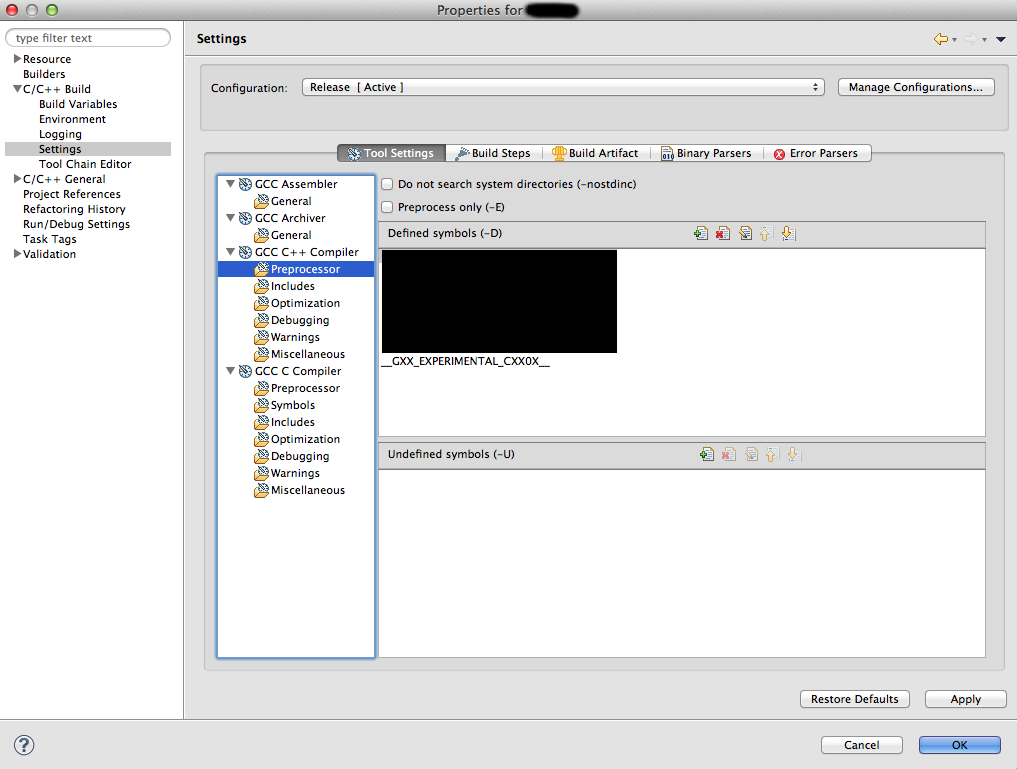Screen dimensions: 1017x769
Task: Open the Configuration dropdown
Action: click(x=562, y=87)
